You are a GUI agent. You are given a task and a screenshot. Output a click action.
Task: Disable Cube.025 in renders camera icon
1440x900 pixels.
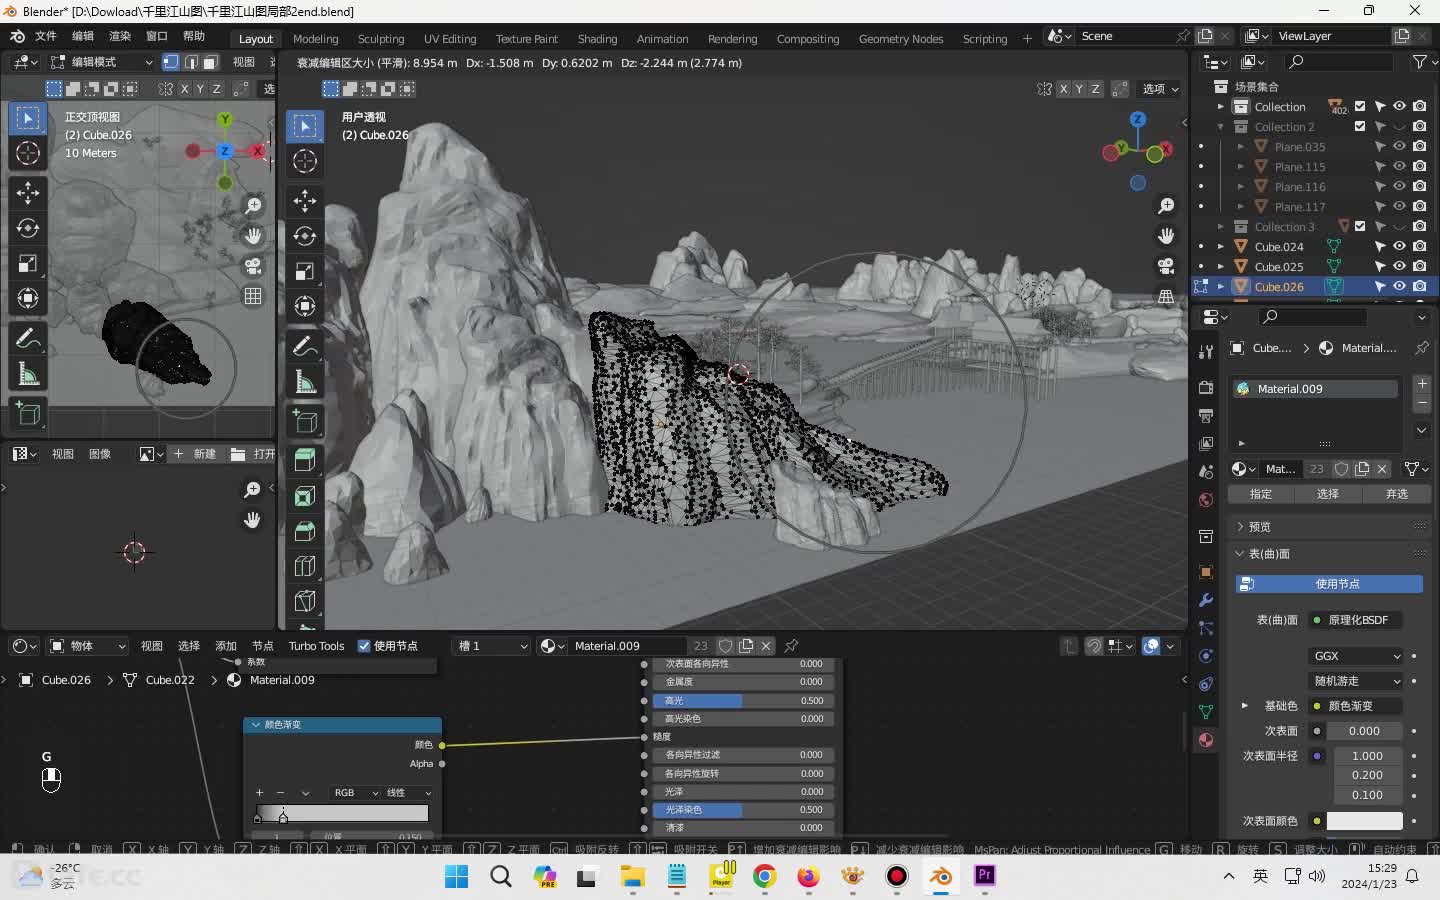(x=1420, y=266)
